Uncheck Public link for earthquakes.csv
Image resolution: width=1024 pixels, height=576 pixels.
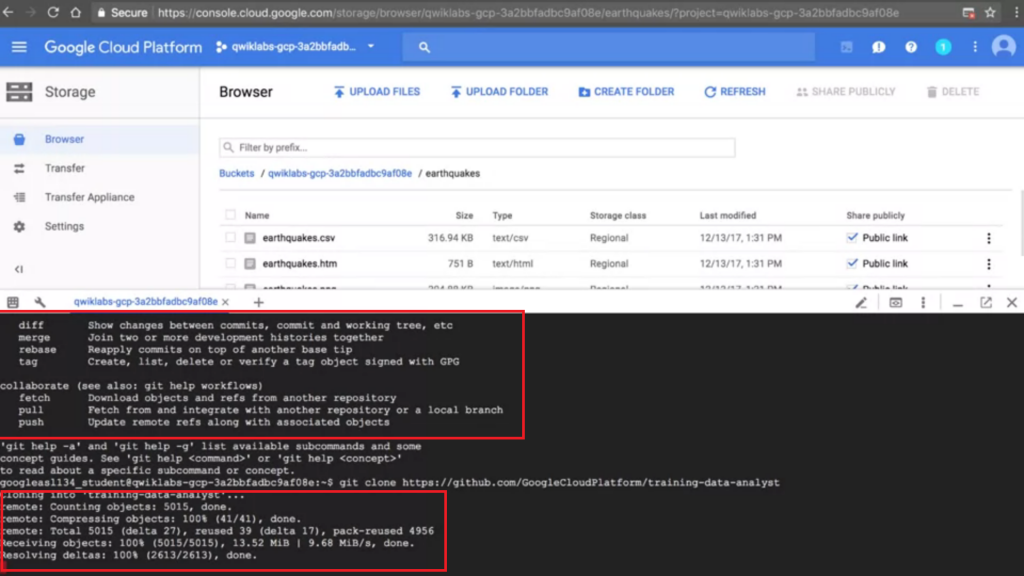852,238
